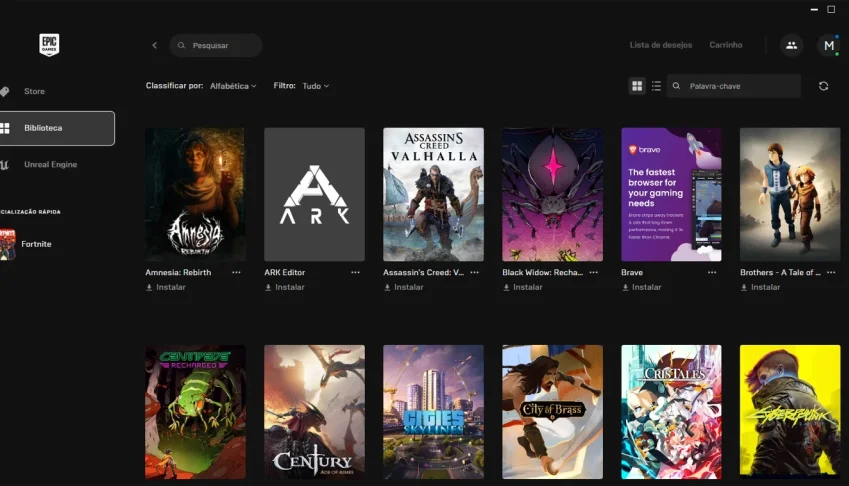The height and width of the screenshot is (486, 849).
Task: Open the M profile avatar
Action: point(828,45)
